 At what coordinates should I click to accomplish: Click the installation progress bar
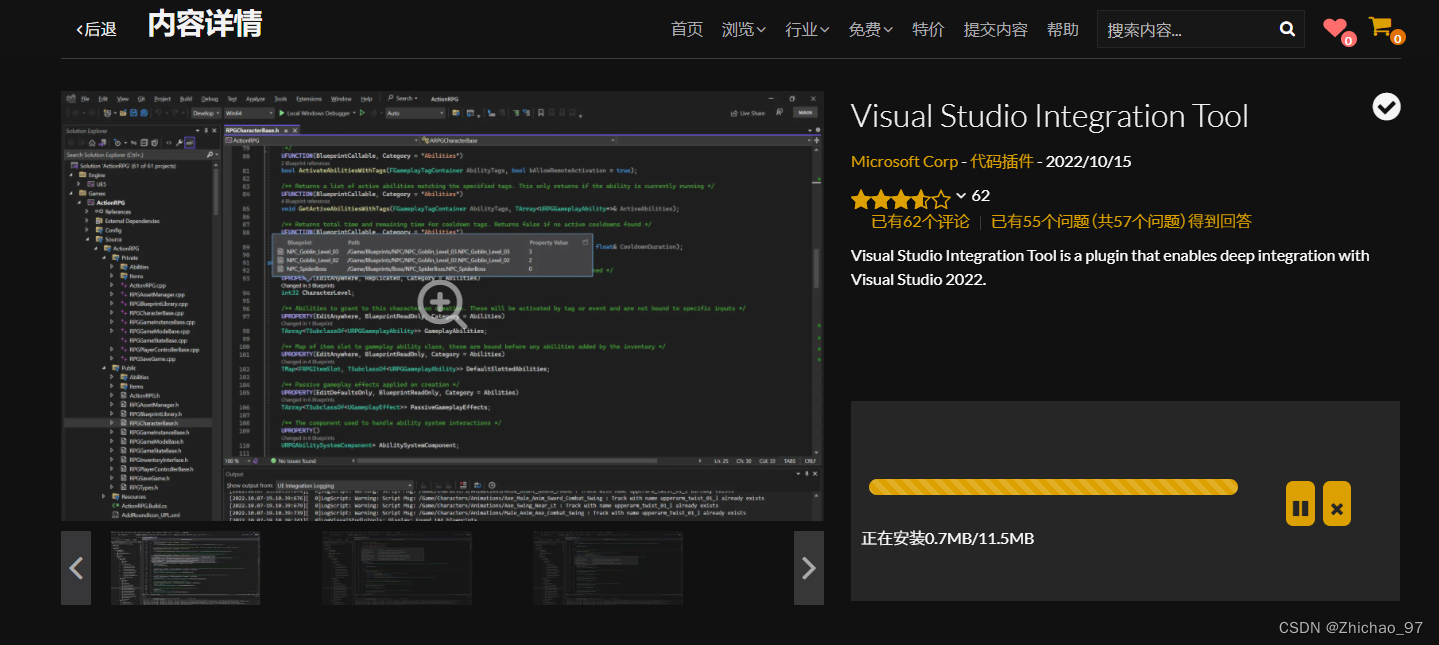1053,487
